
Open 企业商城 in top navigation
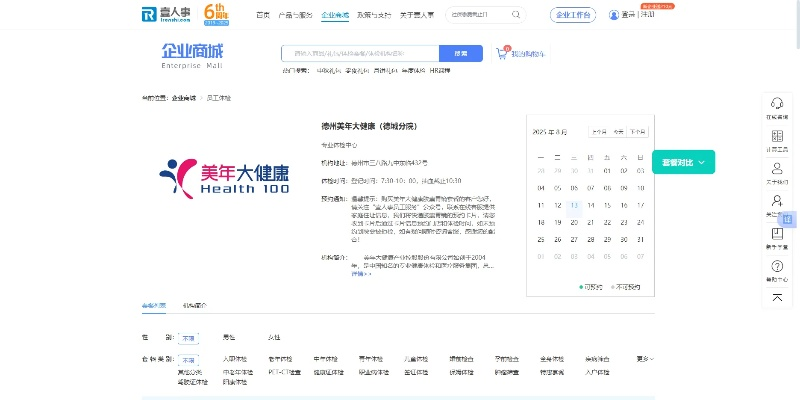(x=335, y=15)
